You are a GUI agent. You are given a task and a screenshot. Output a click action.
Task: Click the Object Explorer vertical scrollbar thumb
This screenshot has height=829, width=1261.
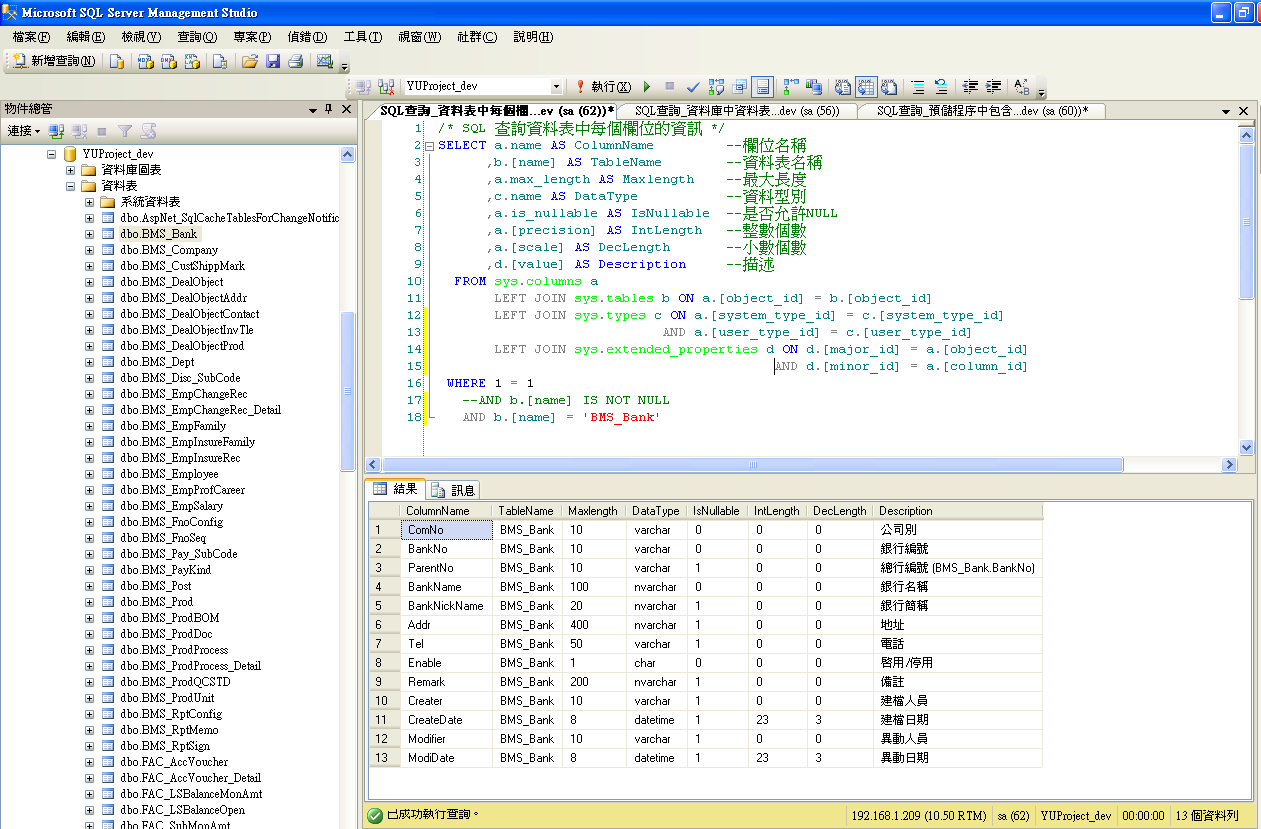pos(347,390)
